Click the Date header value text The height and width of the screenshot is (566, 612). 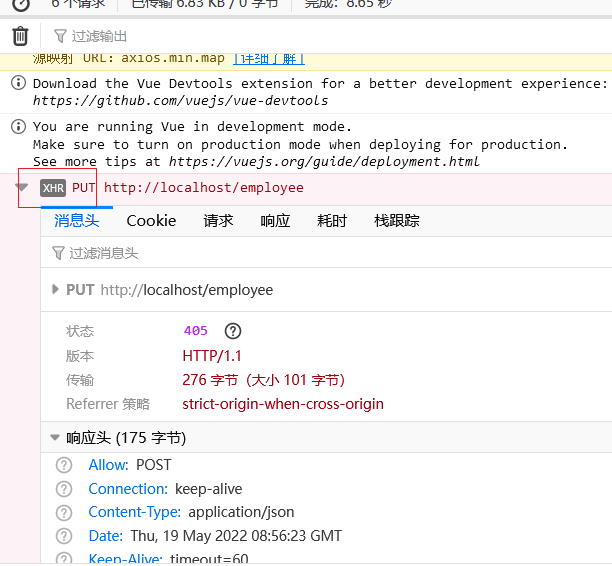click(x=236, y=536)
